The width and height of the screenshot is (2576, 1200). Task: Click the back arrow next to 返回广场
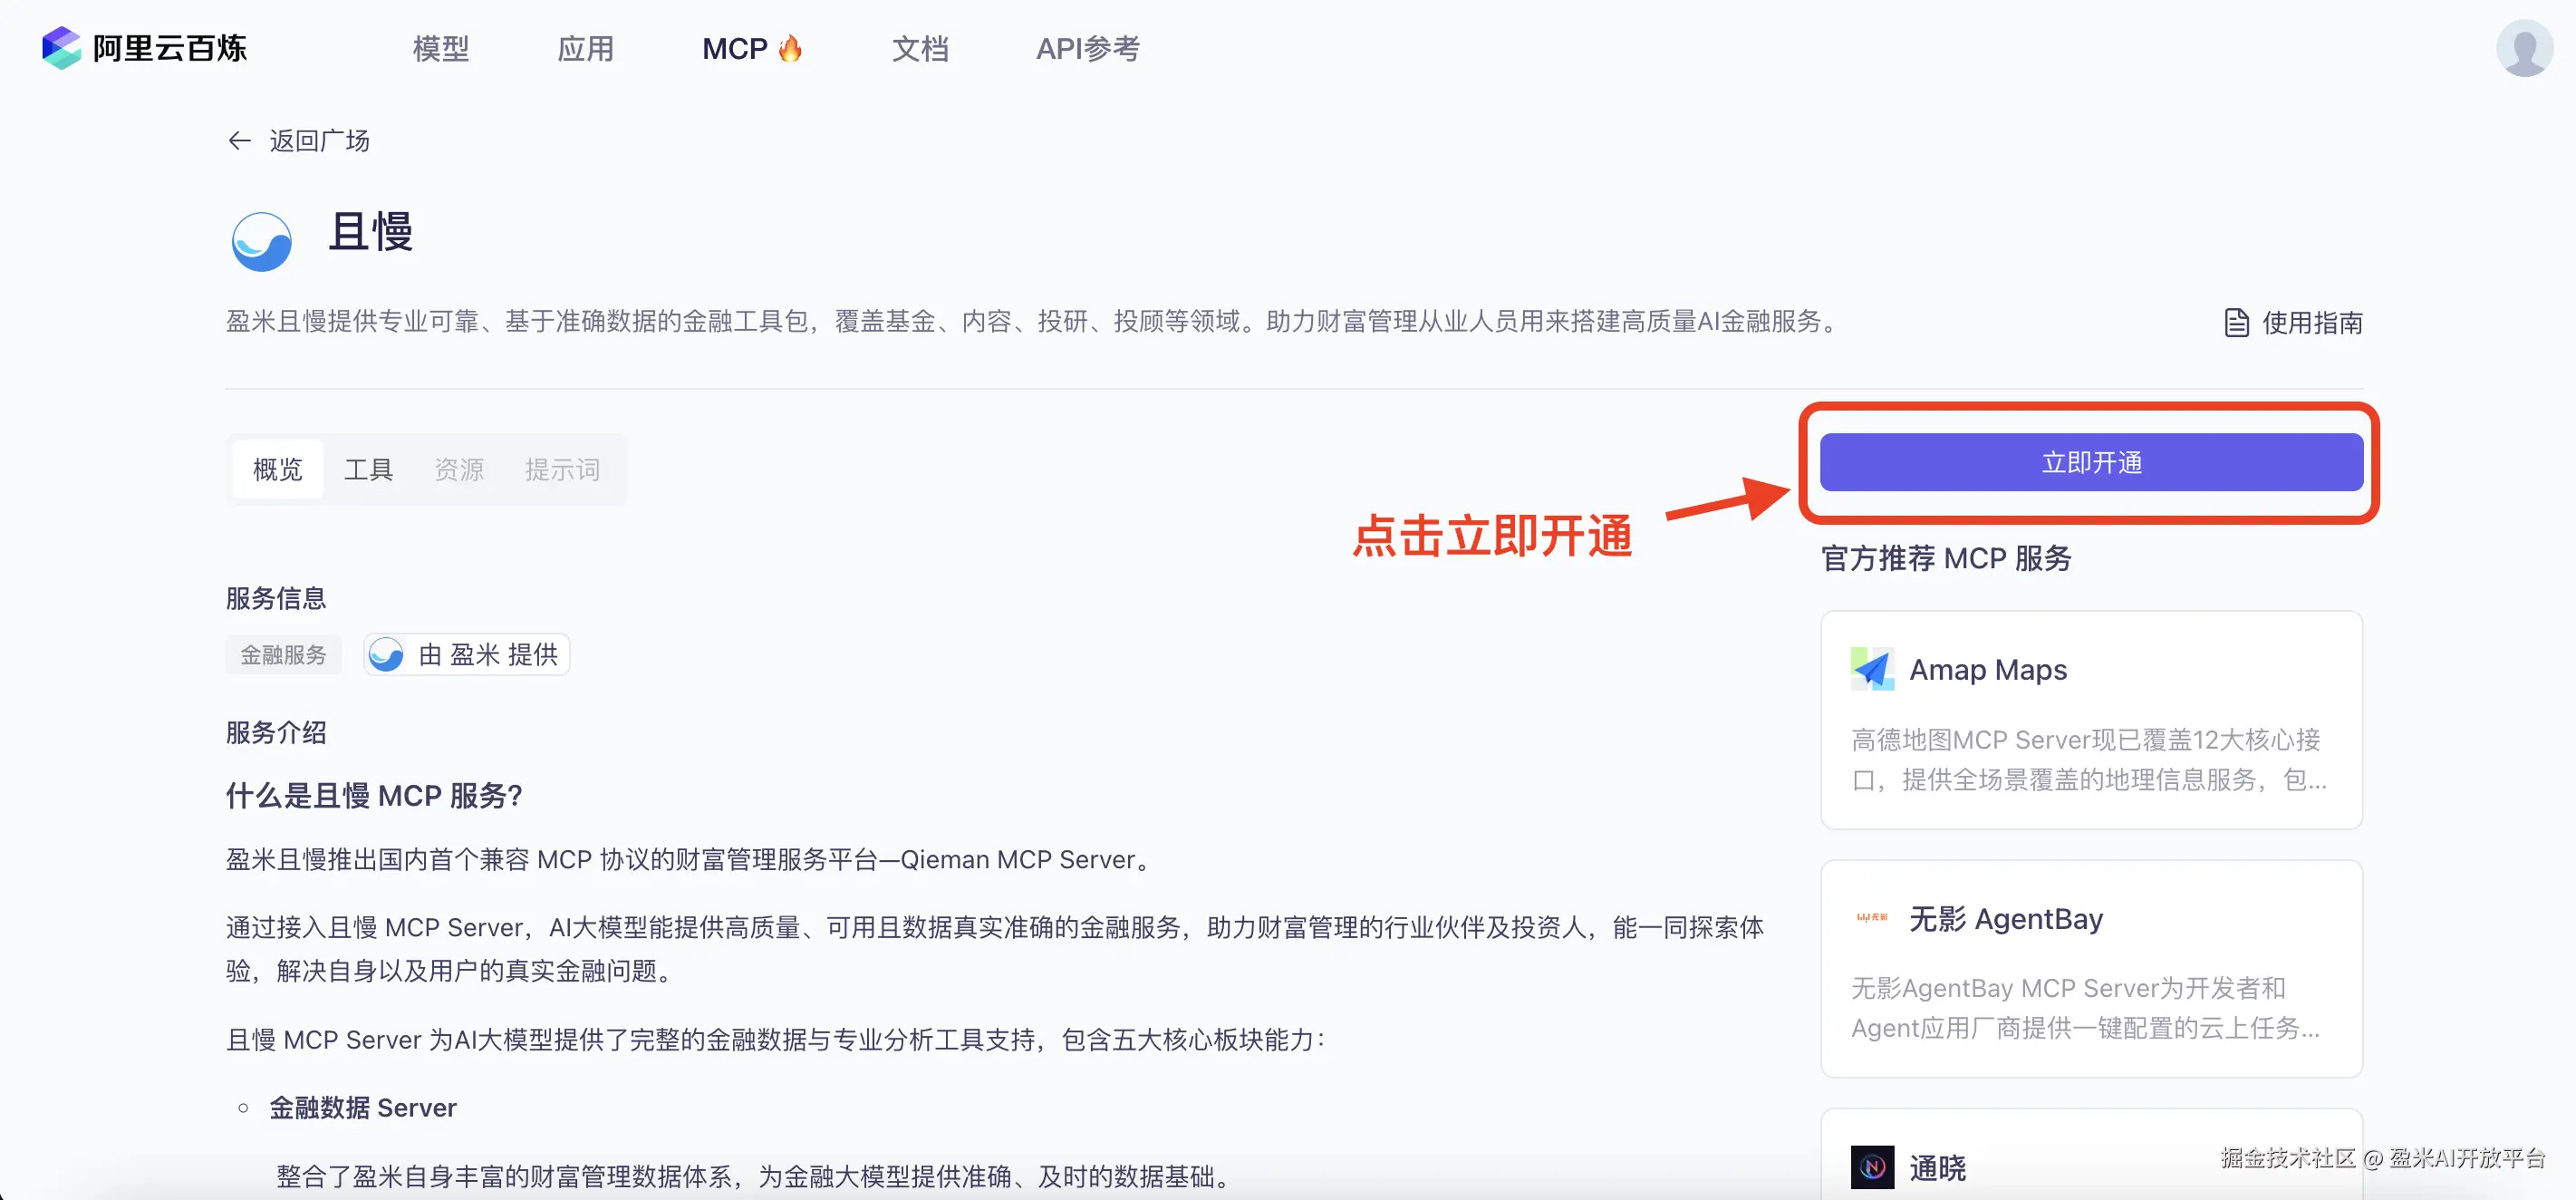pos(239,141)
